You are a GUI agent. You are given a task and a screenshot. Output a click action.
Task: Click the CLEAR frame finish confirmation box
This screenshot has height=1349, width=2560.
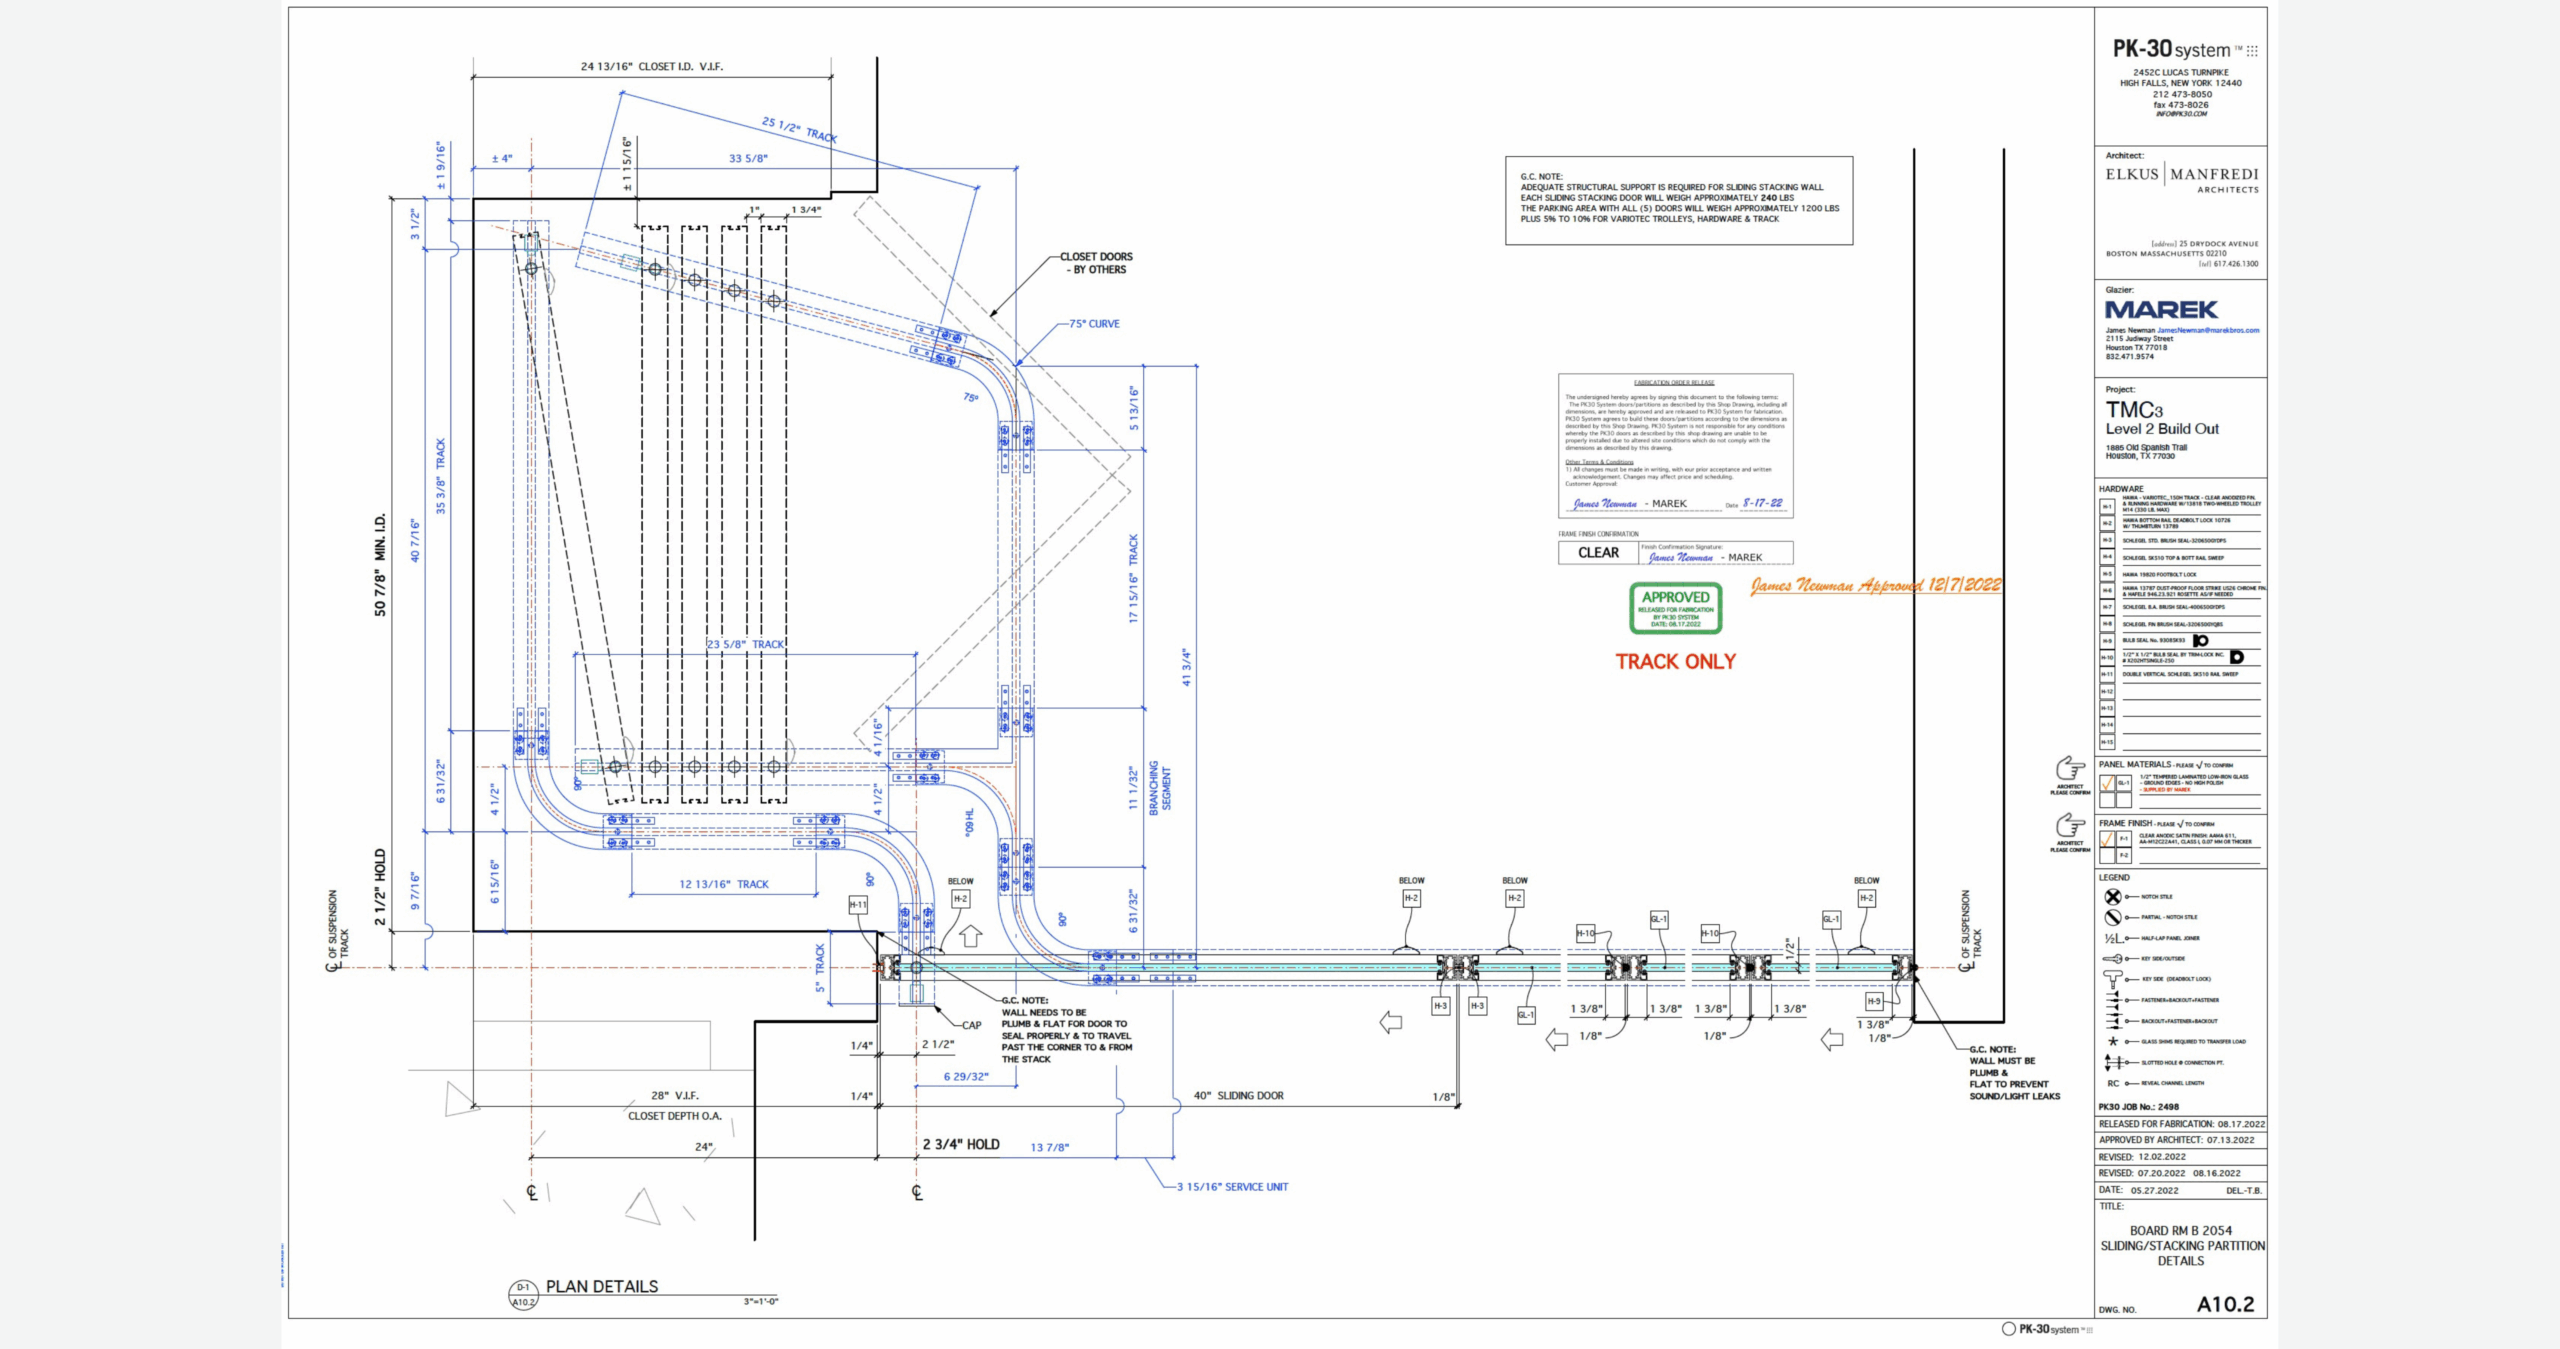pyautogui.click(x=1598, y=553)
